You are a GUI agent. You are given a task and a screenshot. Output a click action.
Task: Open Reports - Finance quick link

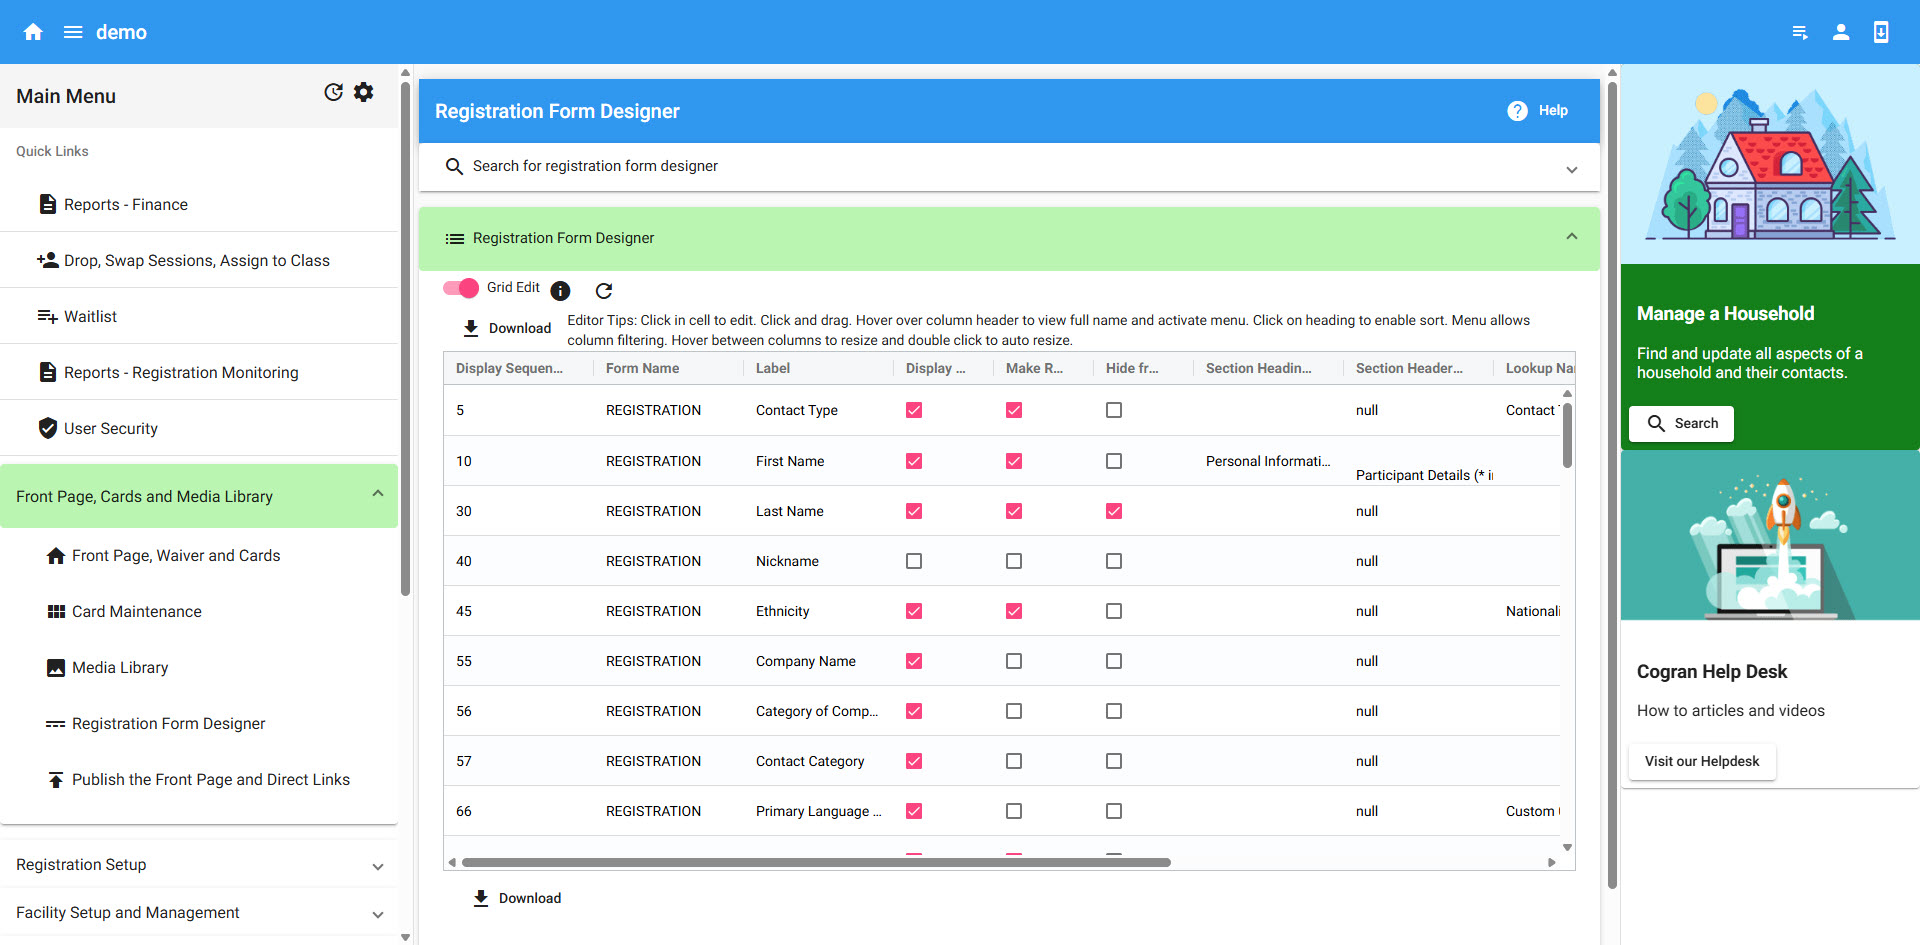pyautogui.click(x=126, y=204)
